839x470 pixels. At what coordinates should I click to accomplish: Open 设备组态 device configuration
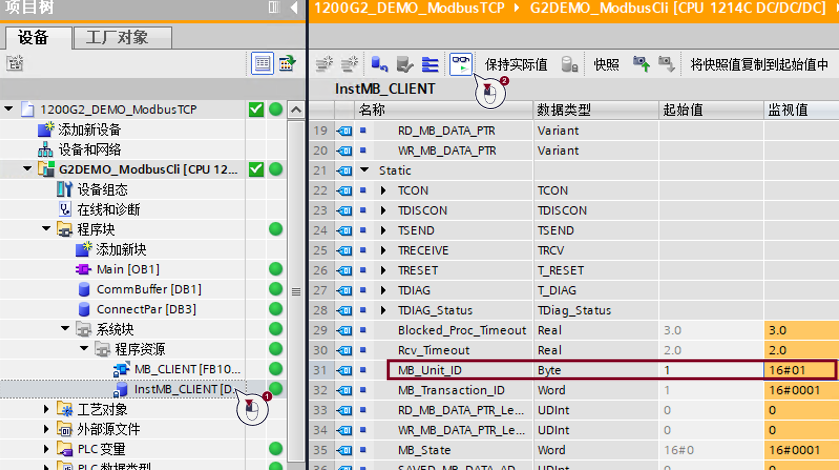tap(102, 189)
